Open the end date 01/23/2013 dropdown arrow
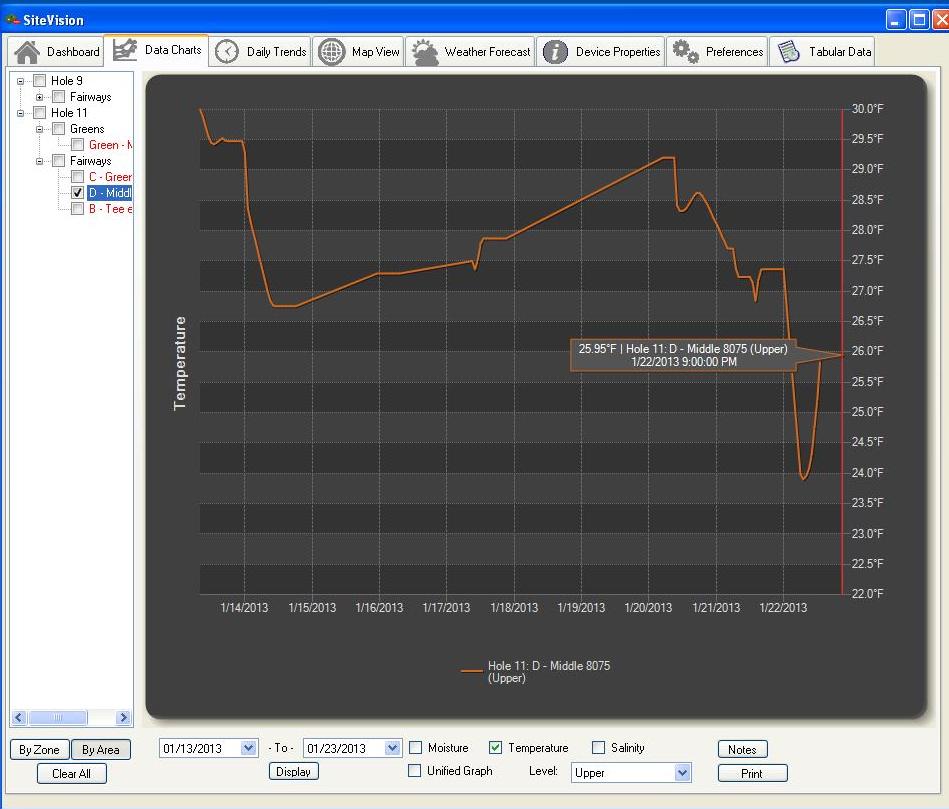949x809 pixels. (x=392, y=748)
